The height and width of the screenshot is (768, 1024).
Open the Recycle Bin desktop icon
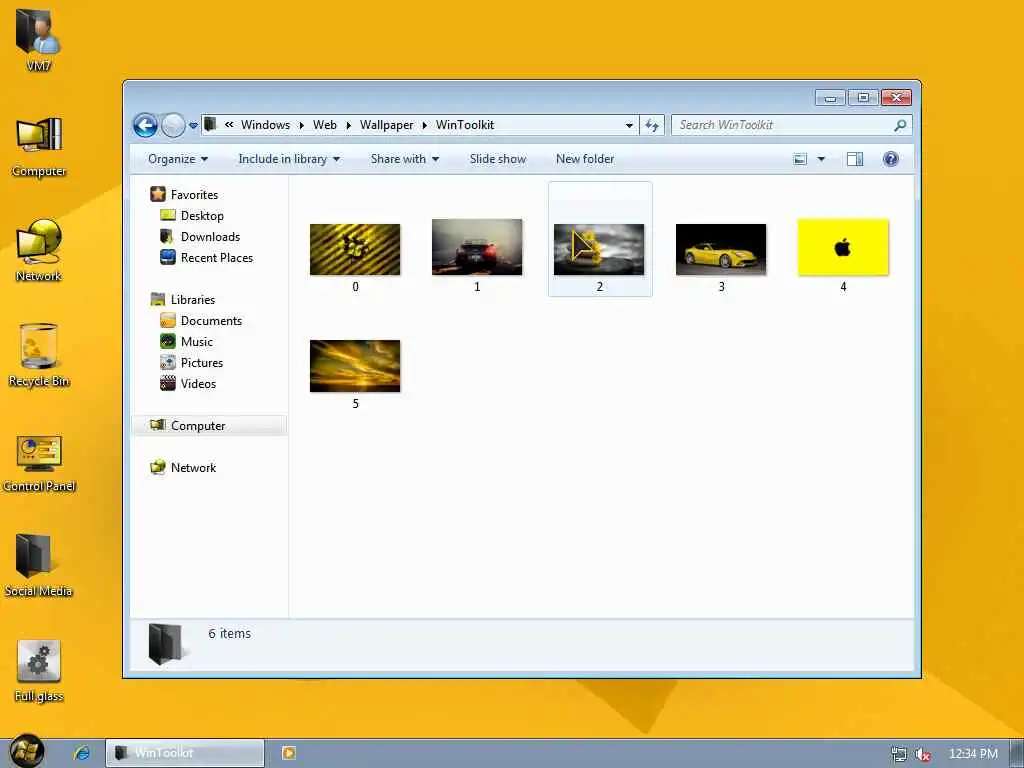[x=39, y=355]
